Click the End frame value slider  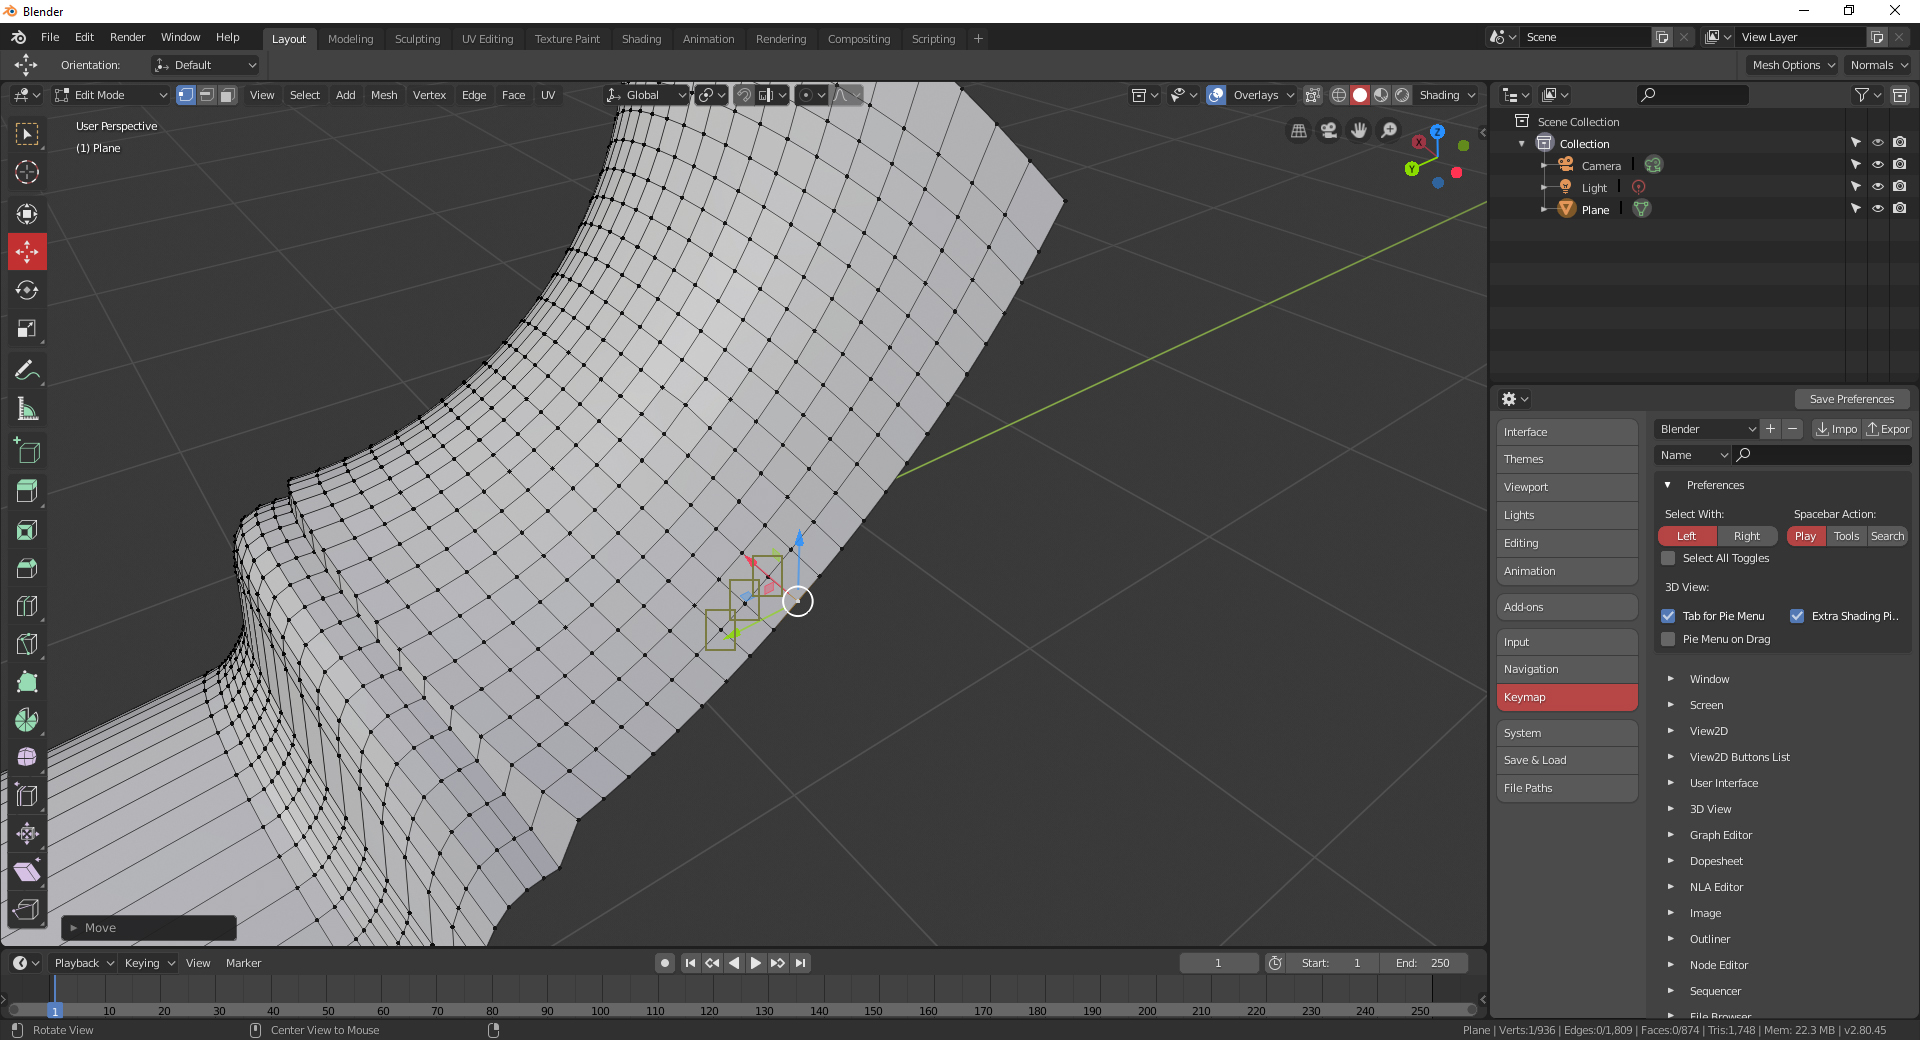tap(1424, 963)
